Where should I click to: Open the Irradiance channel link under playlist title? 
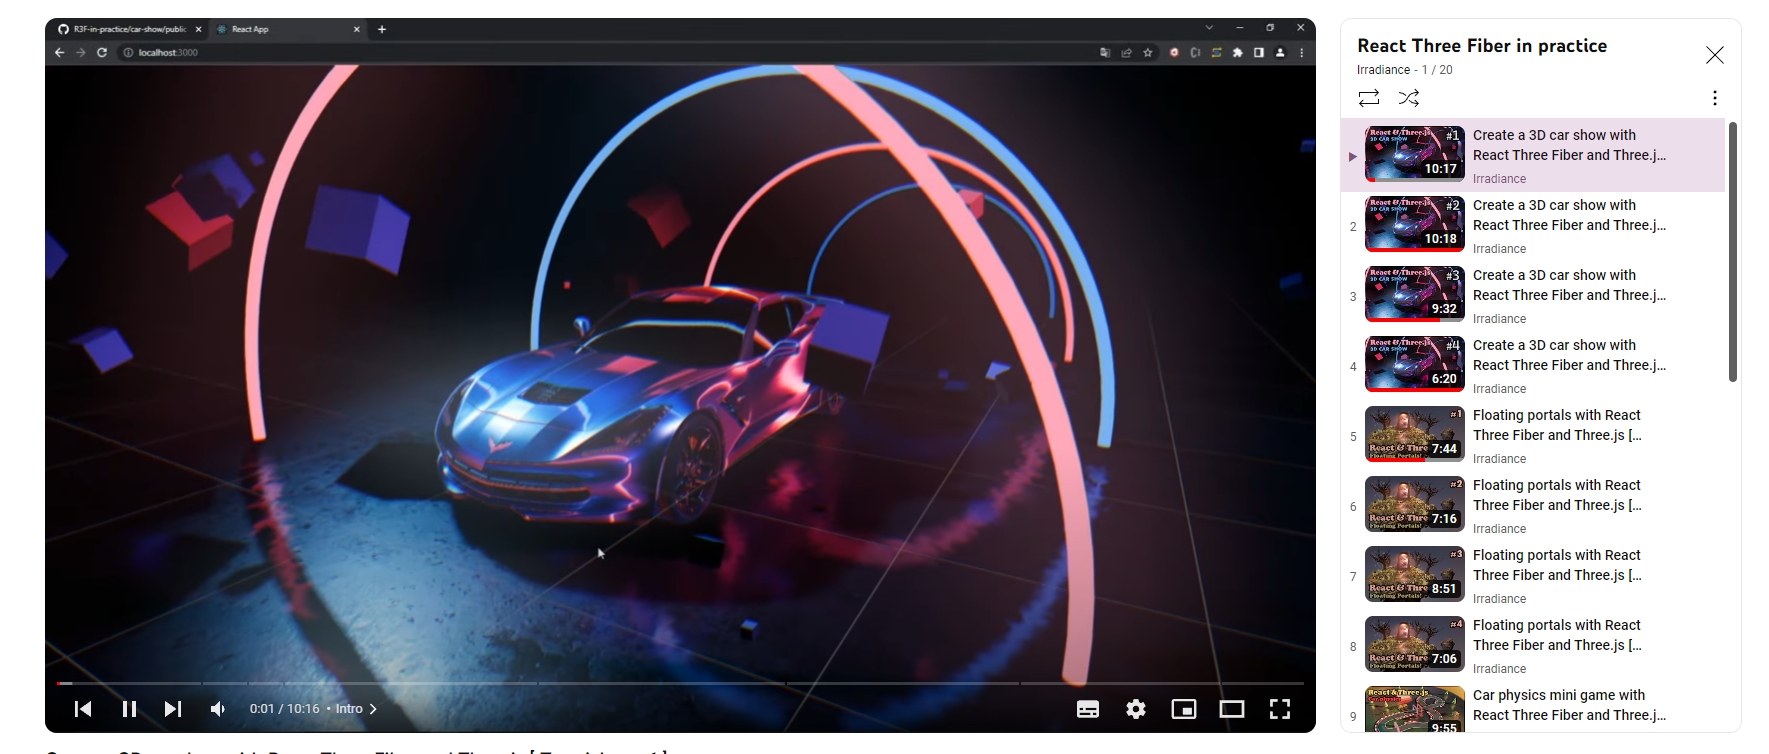click(x=1383, y=70)
